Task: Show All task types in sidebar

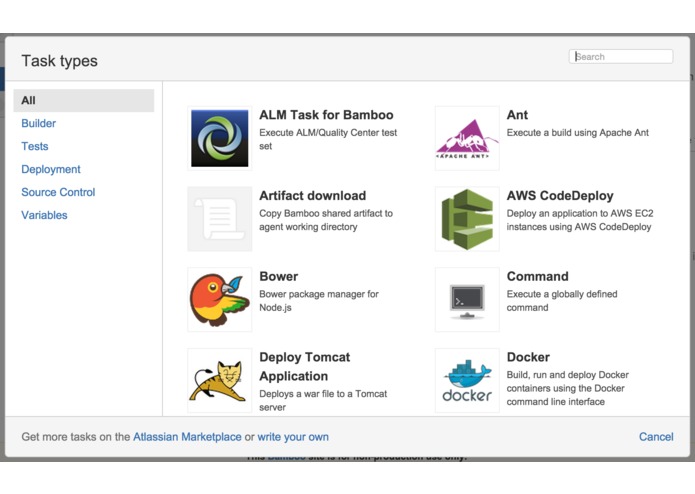Action: pyautogui.click(x=84, y=101)
